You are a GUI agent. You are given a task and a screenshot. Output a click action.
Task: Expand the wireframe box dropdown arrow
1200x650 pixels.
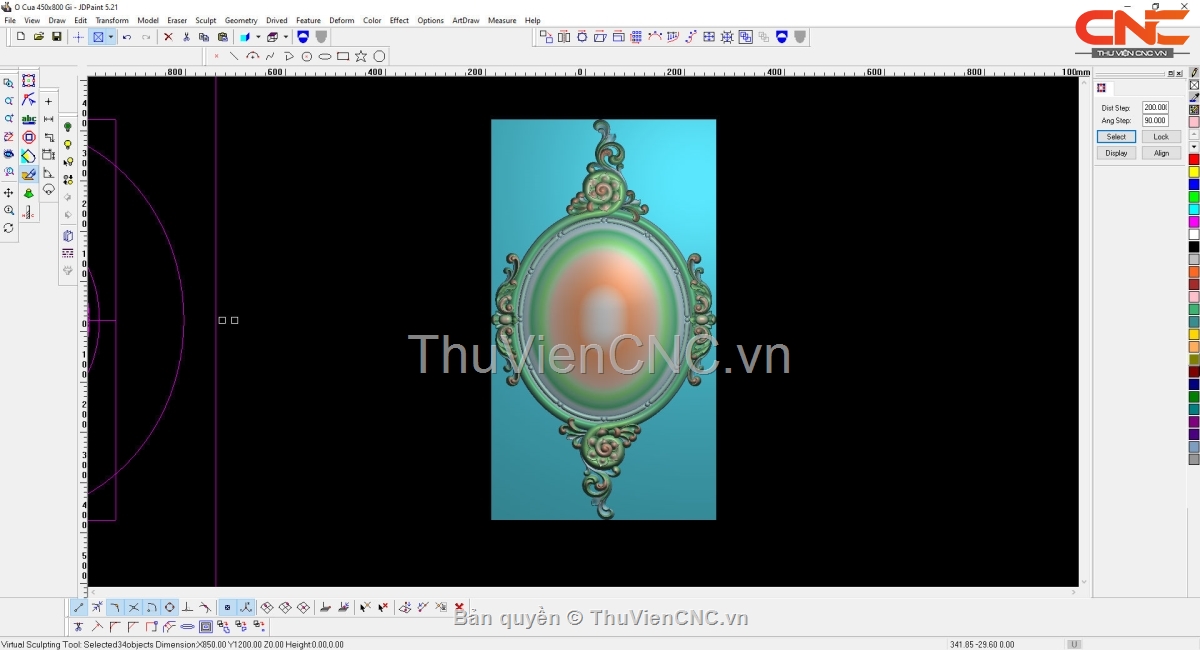click(286, 37)
